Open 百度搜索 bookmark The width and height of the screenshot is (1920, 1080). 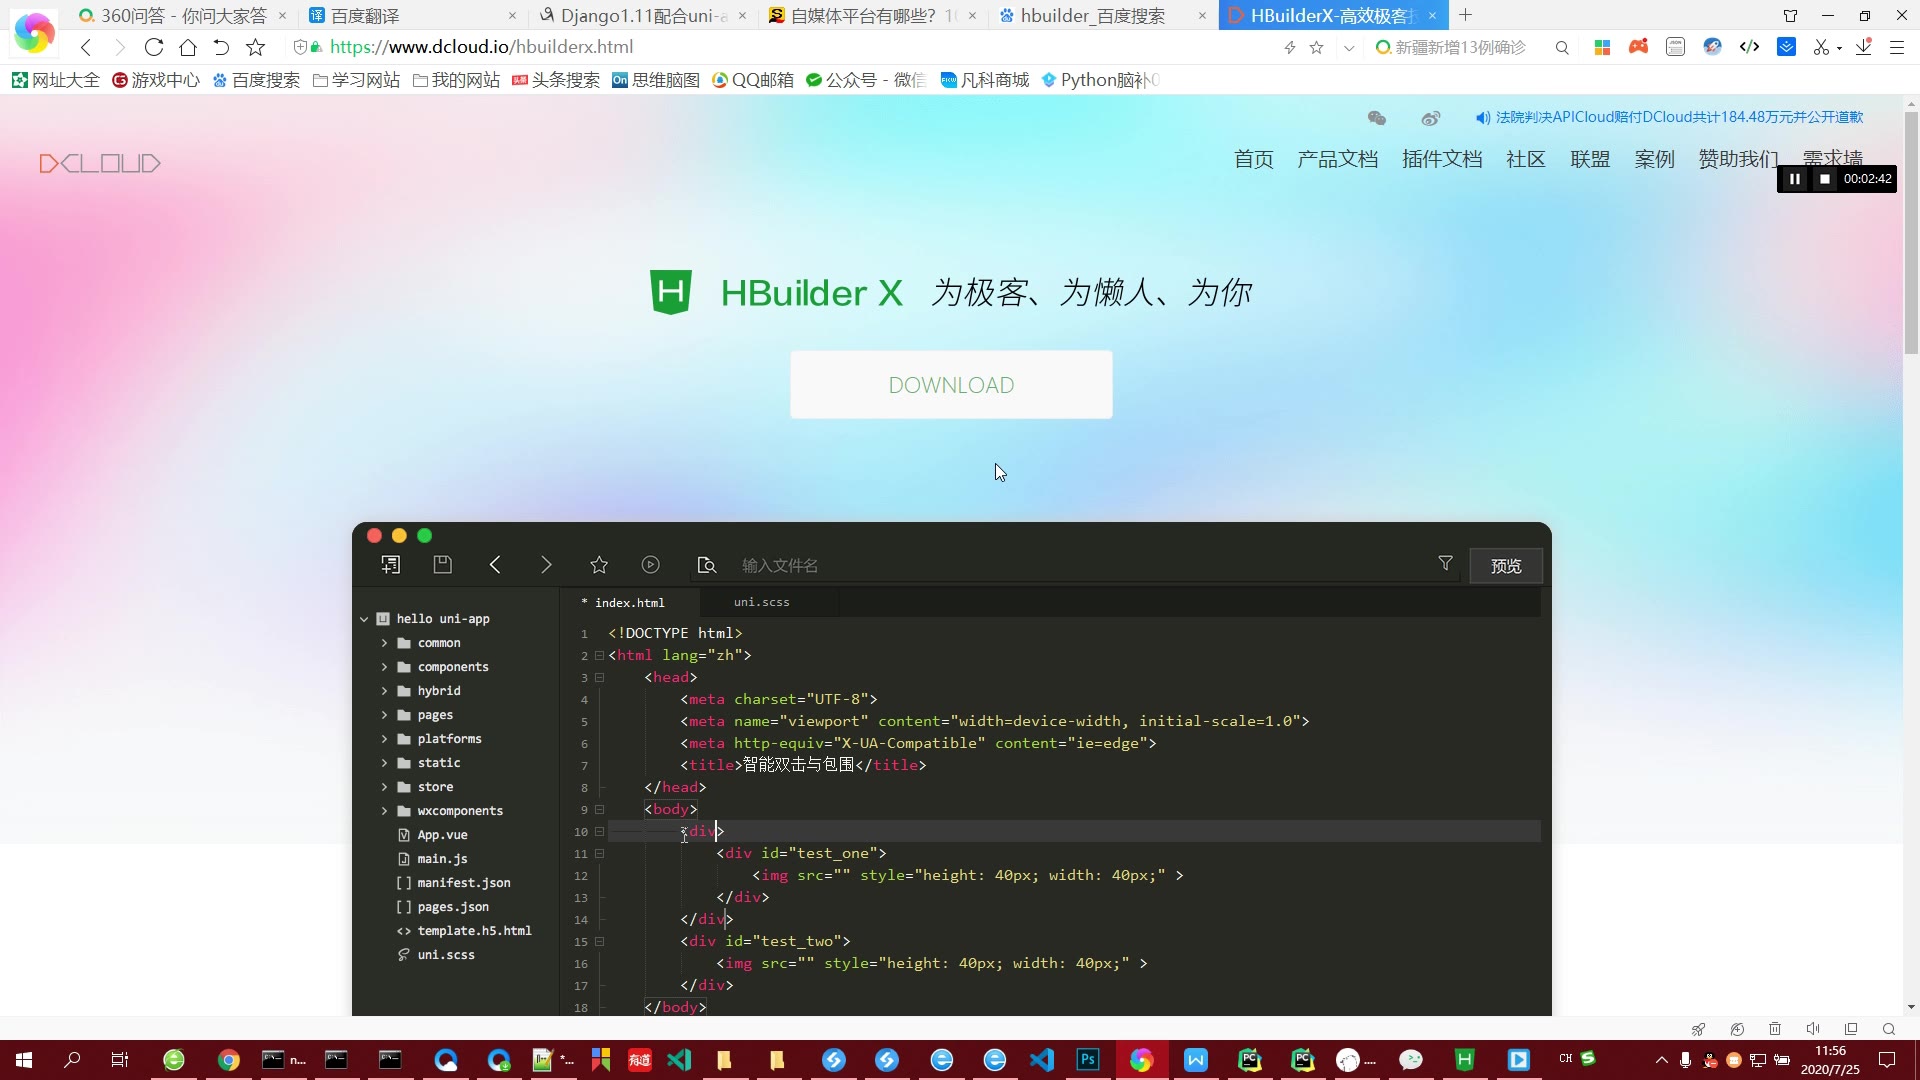(256, 80)
